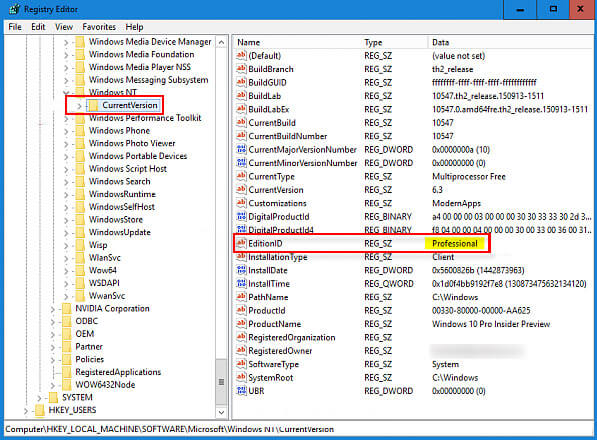Select the CurrentBuildNumber value name
This screenshot has height=440, width=597.
pyautogui.click(x=287, y=136)
